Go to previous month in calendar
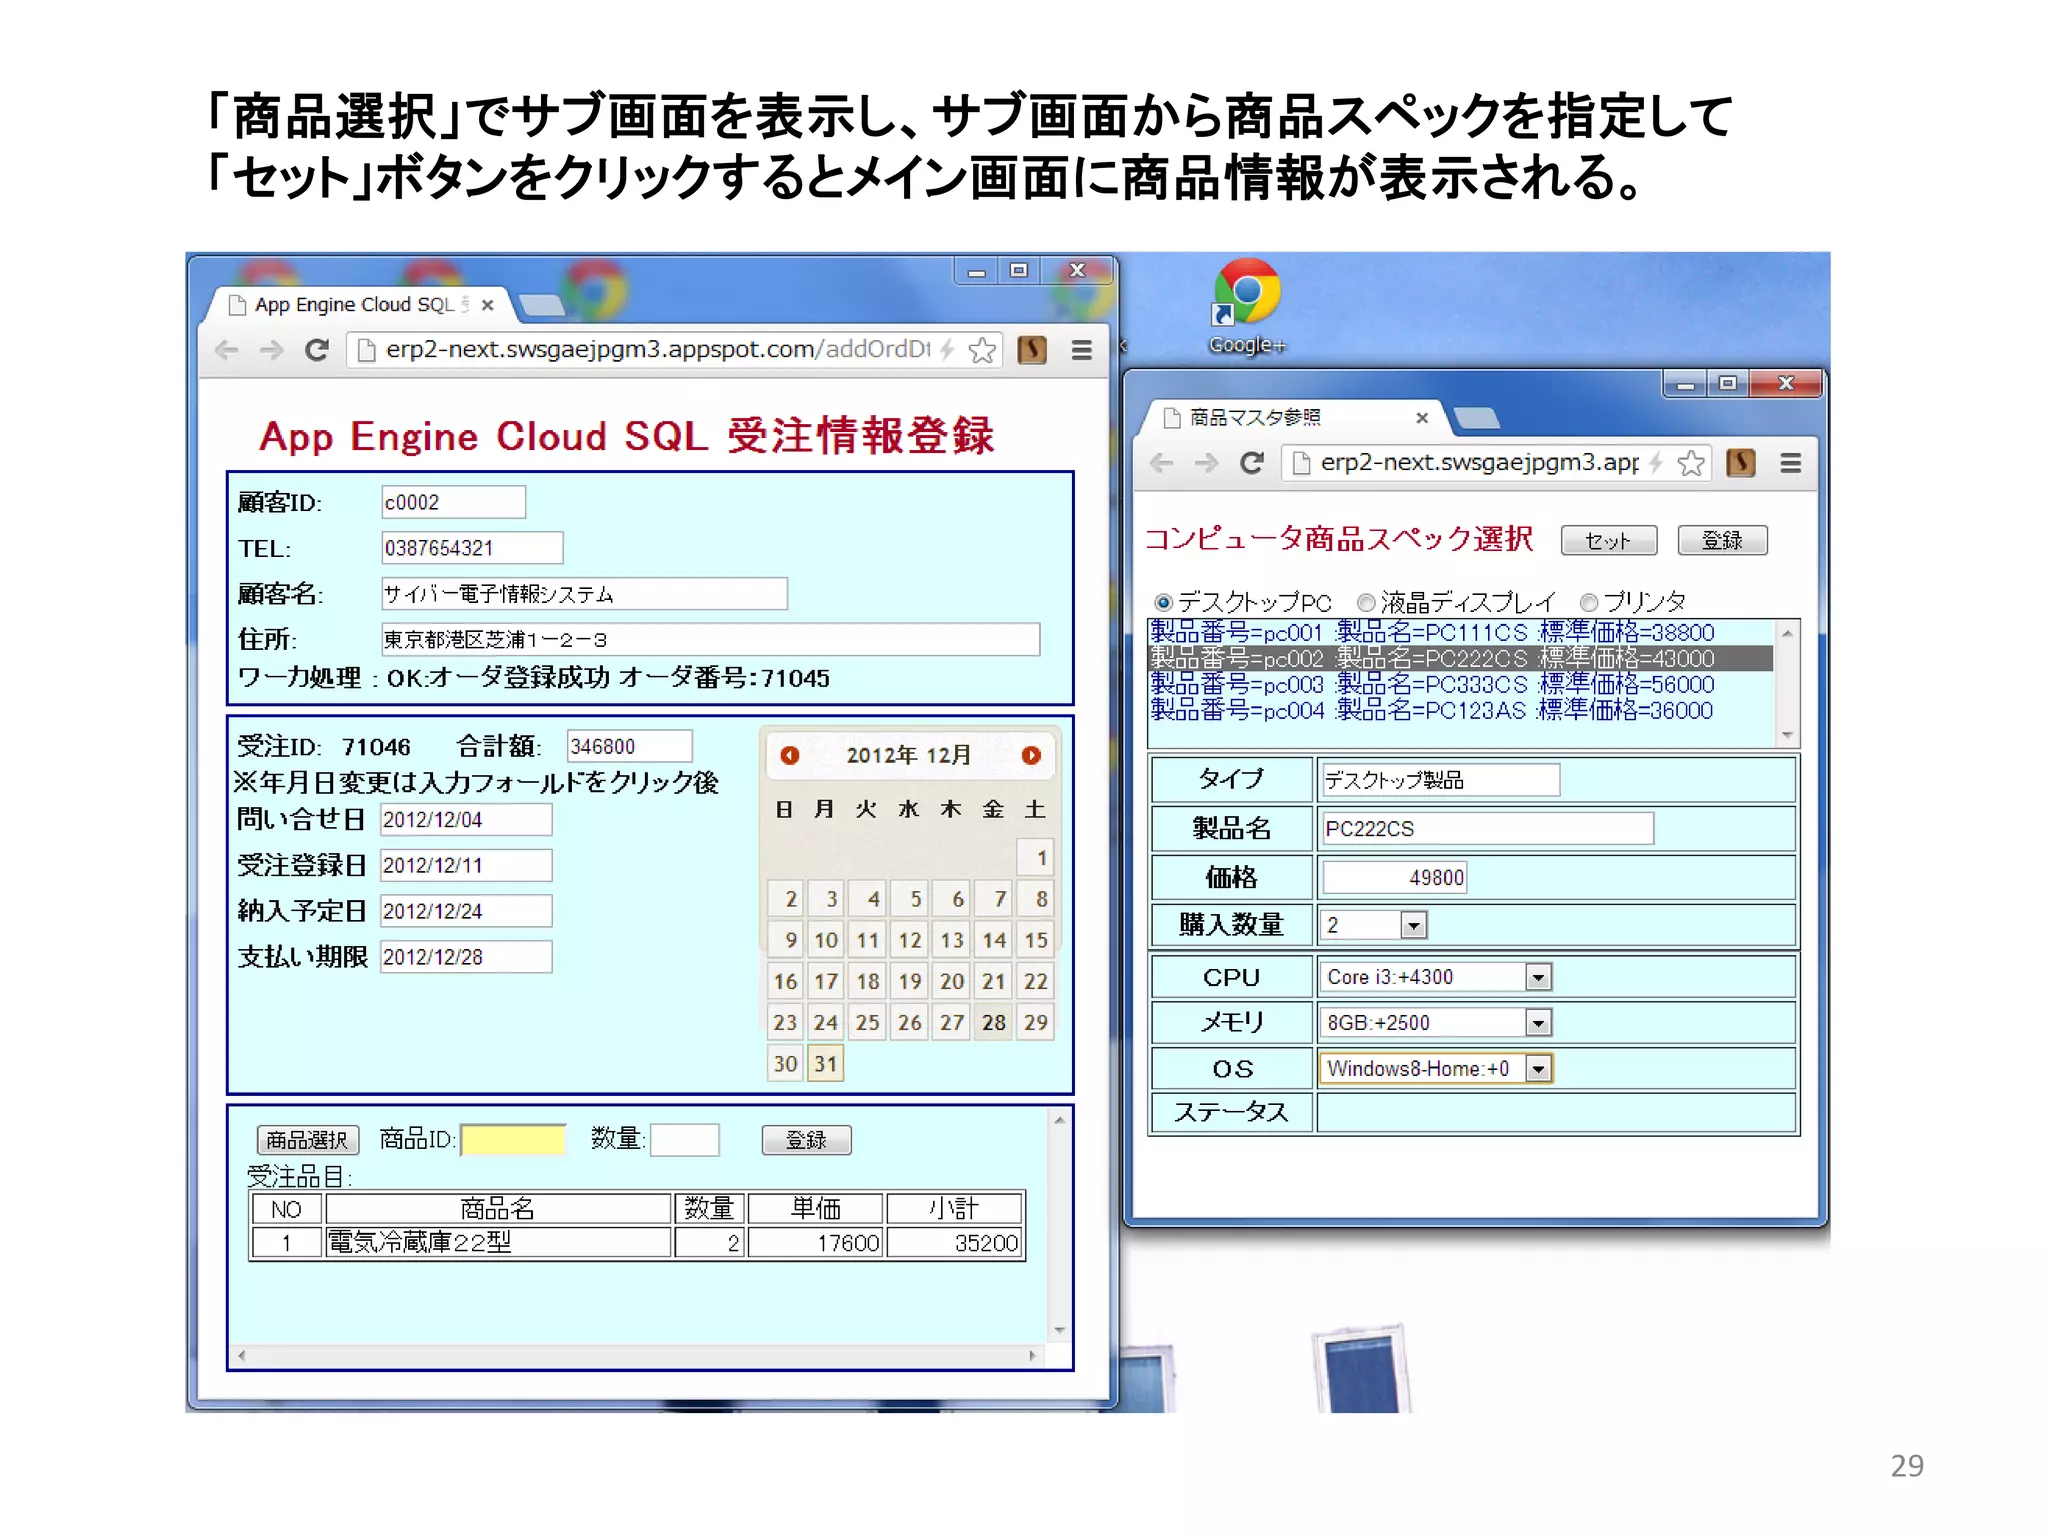2048x1536 pixels. tap(790, 755)
